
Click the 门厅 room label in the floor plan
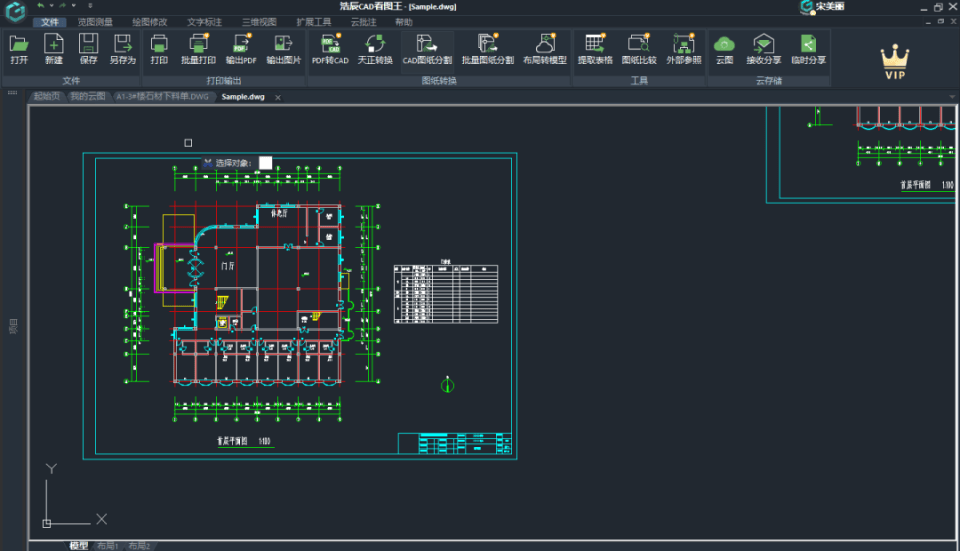point(228,266)
